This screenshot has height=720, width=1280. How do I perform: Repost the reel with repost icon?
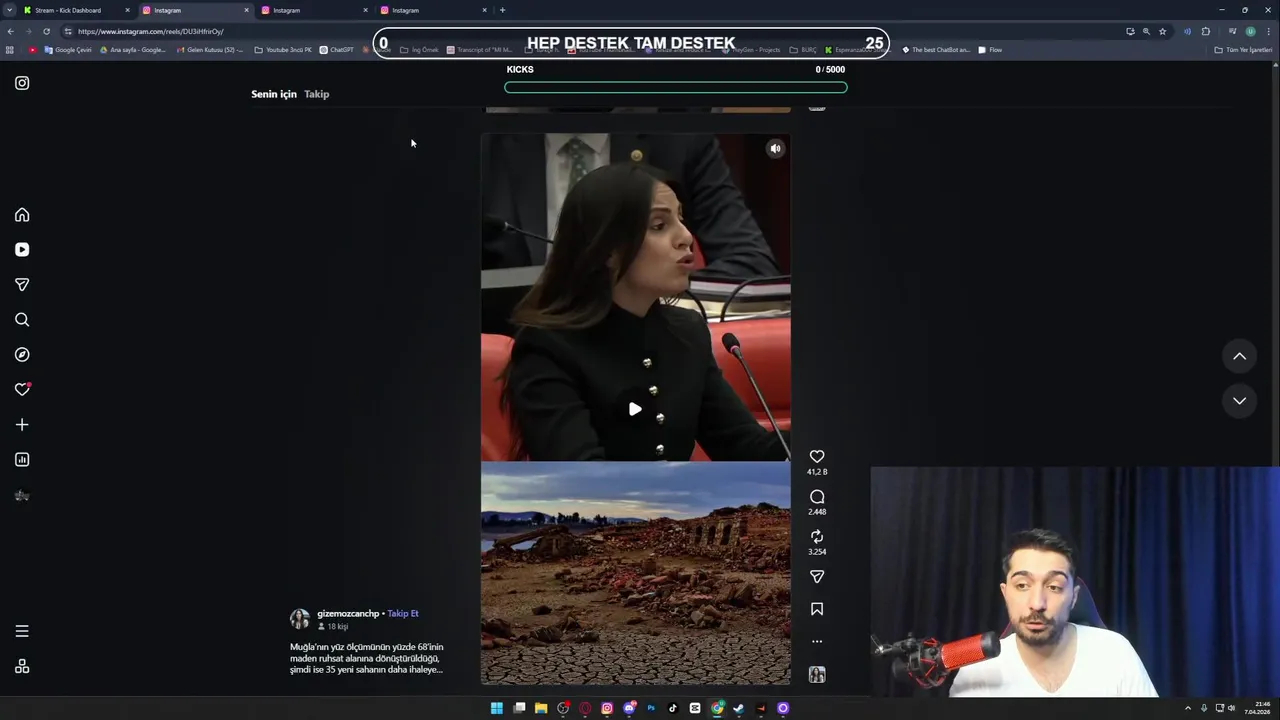(817, 537)
